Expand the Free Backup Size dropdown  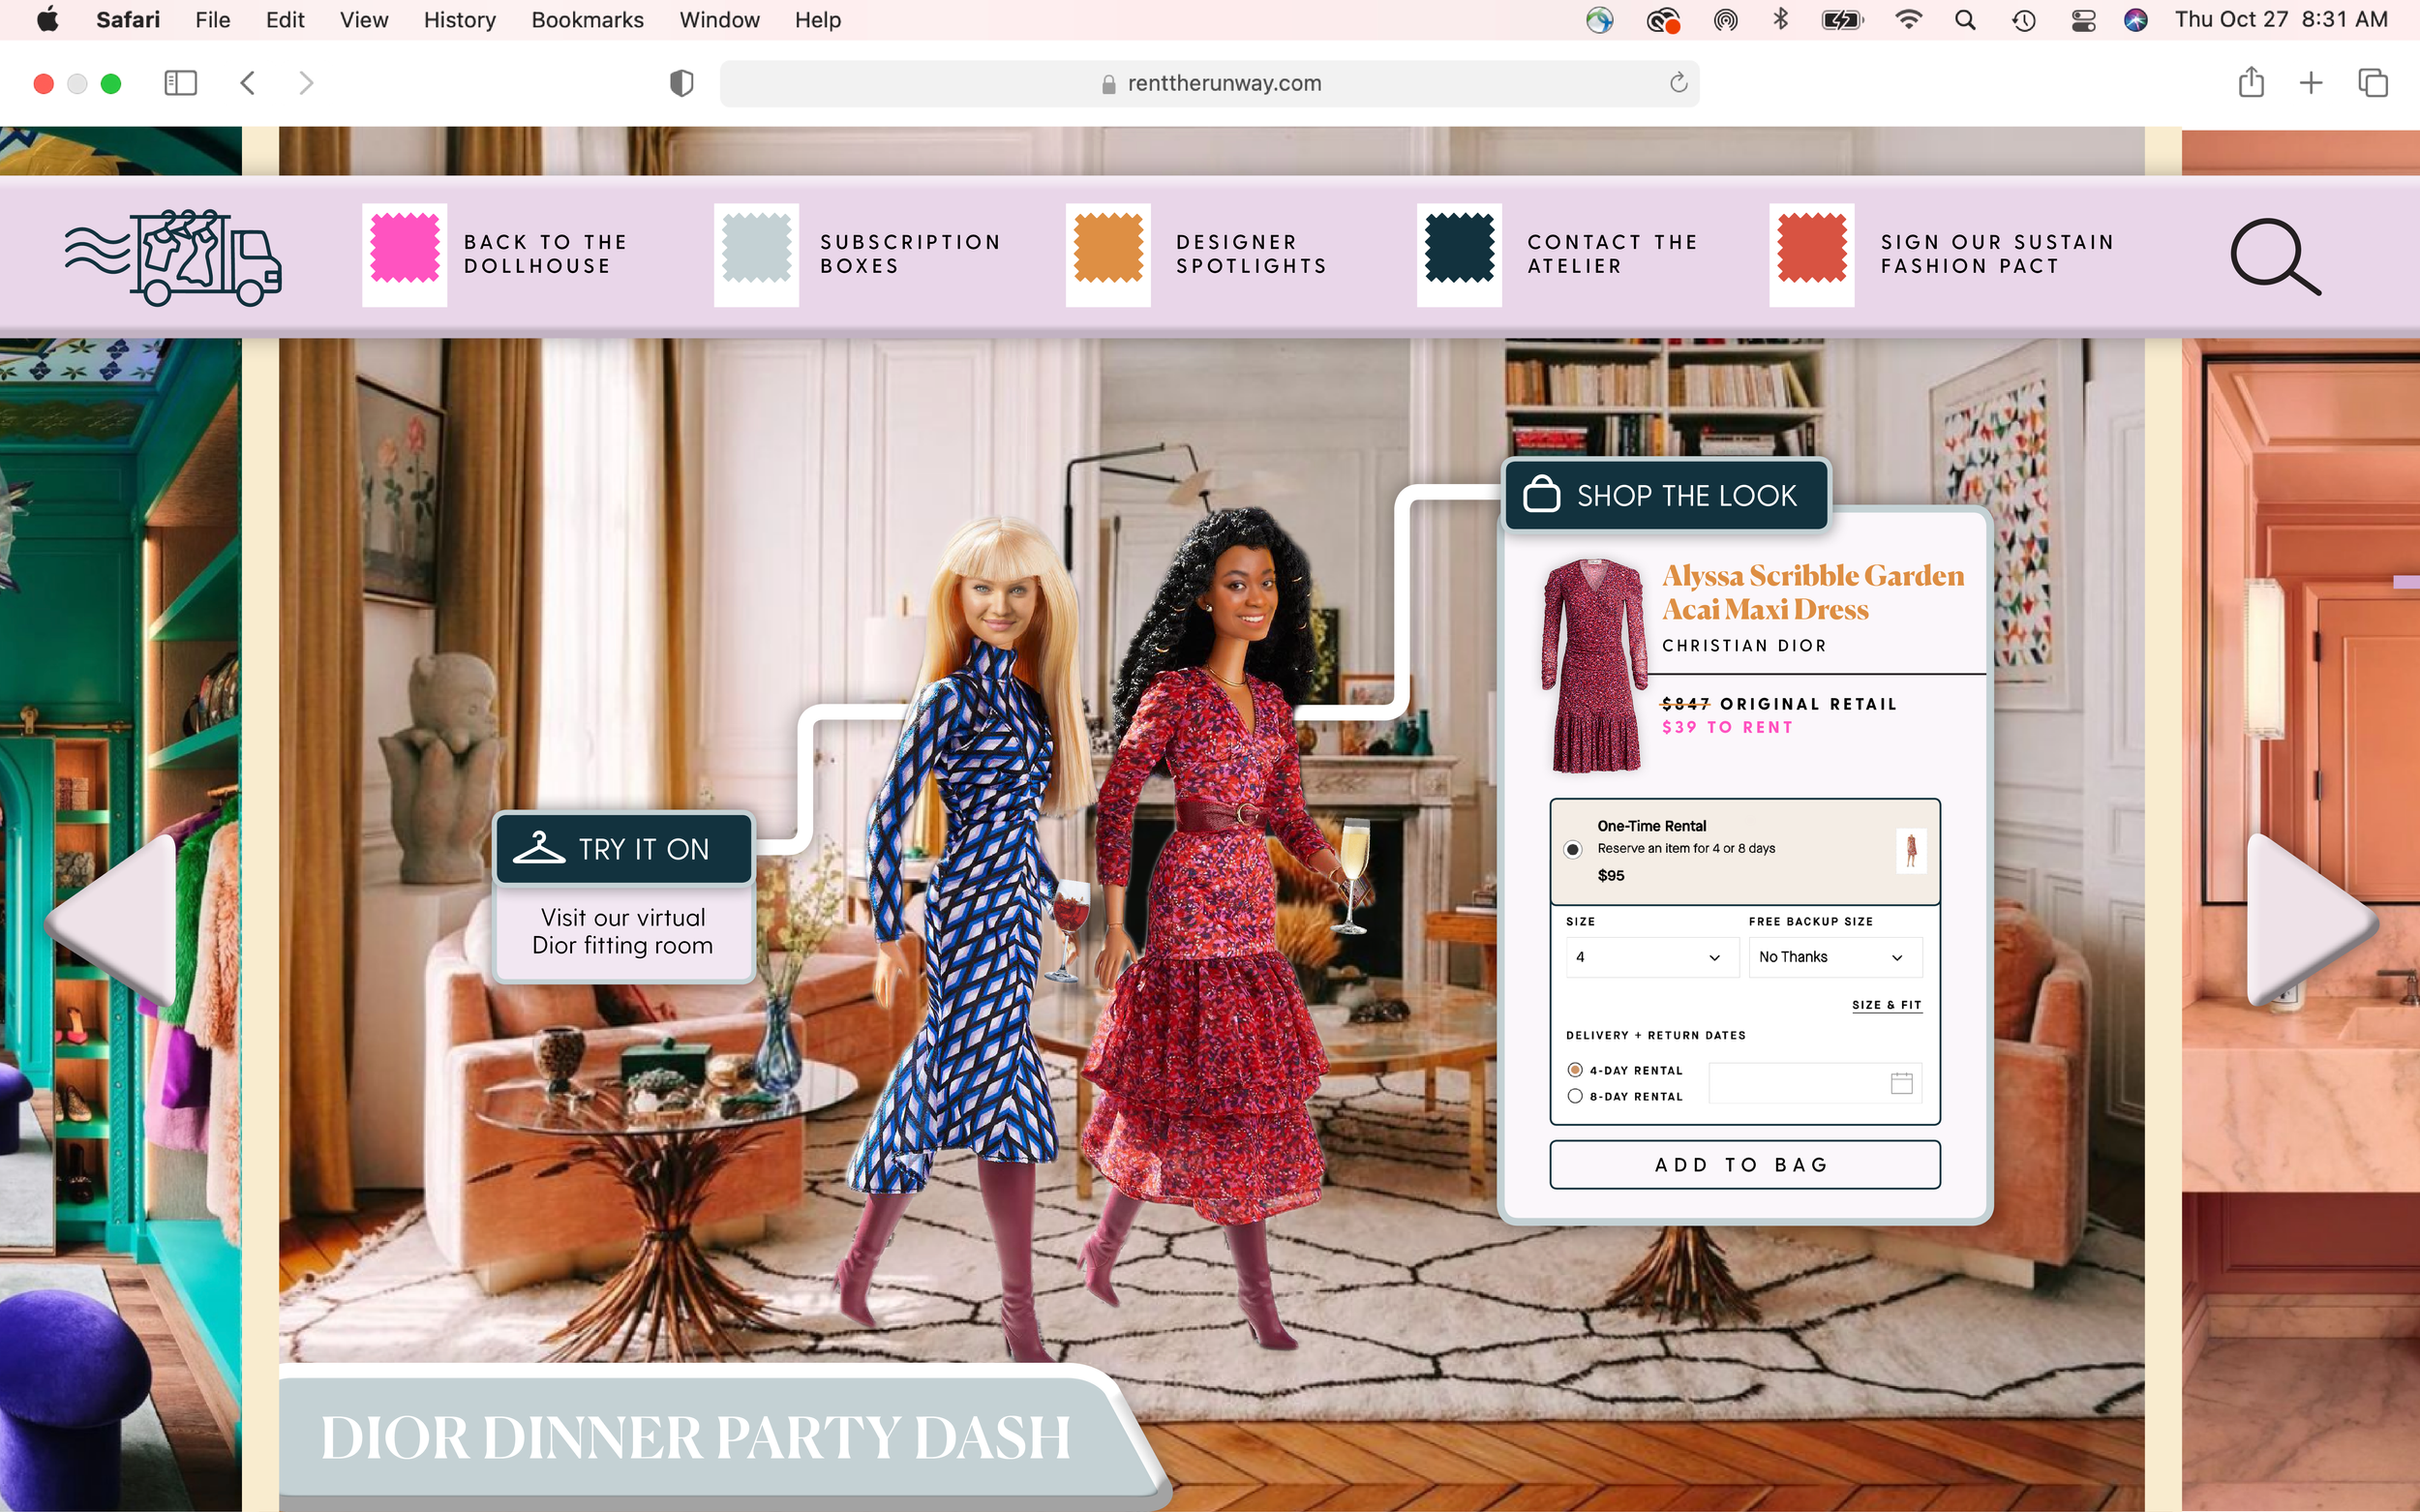1833,957
